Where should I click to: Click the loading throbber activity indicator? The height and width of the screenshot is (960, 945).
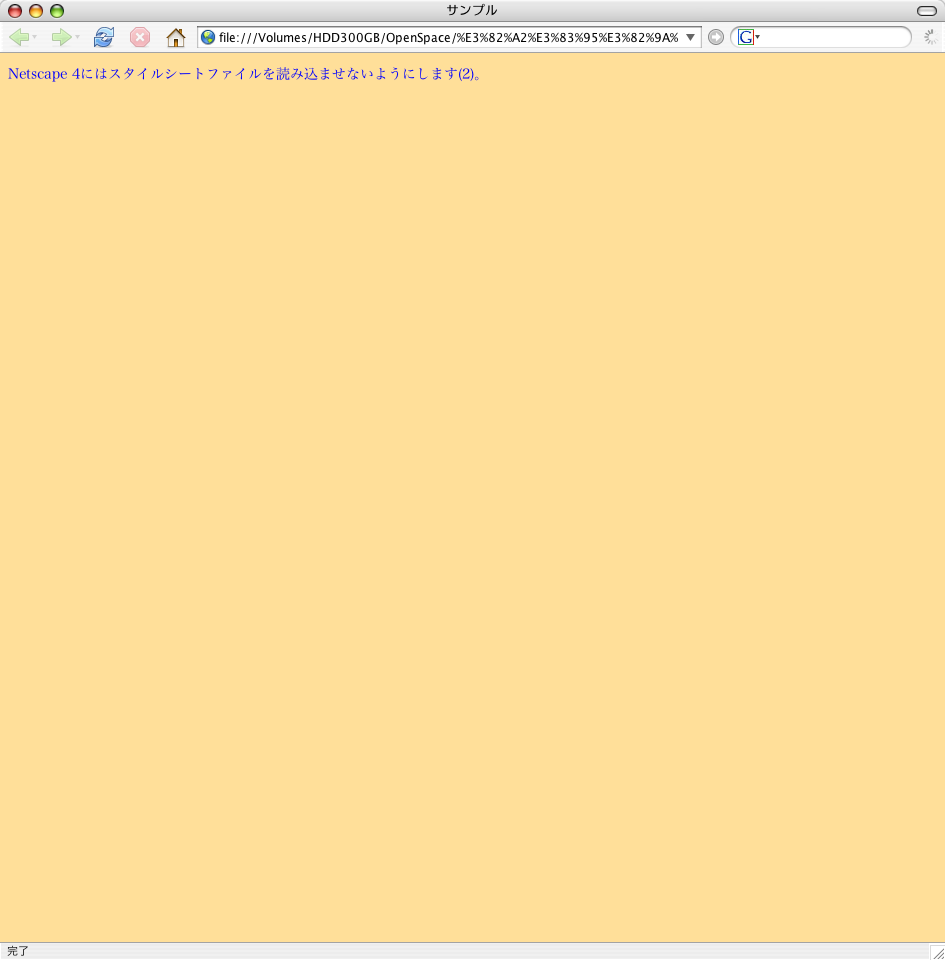tap(931, 37)
